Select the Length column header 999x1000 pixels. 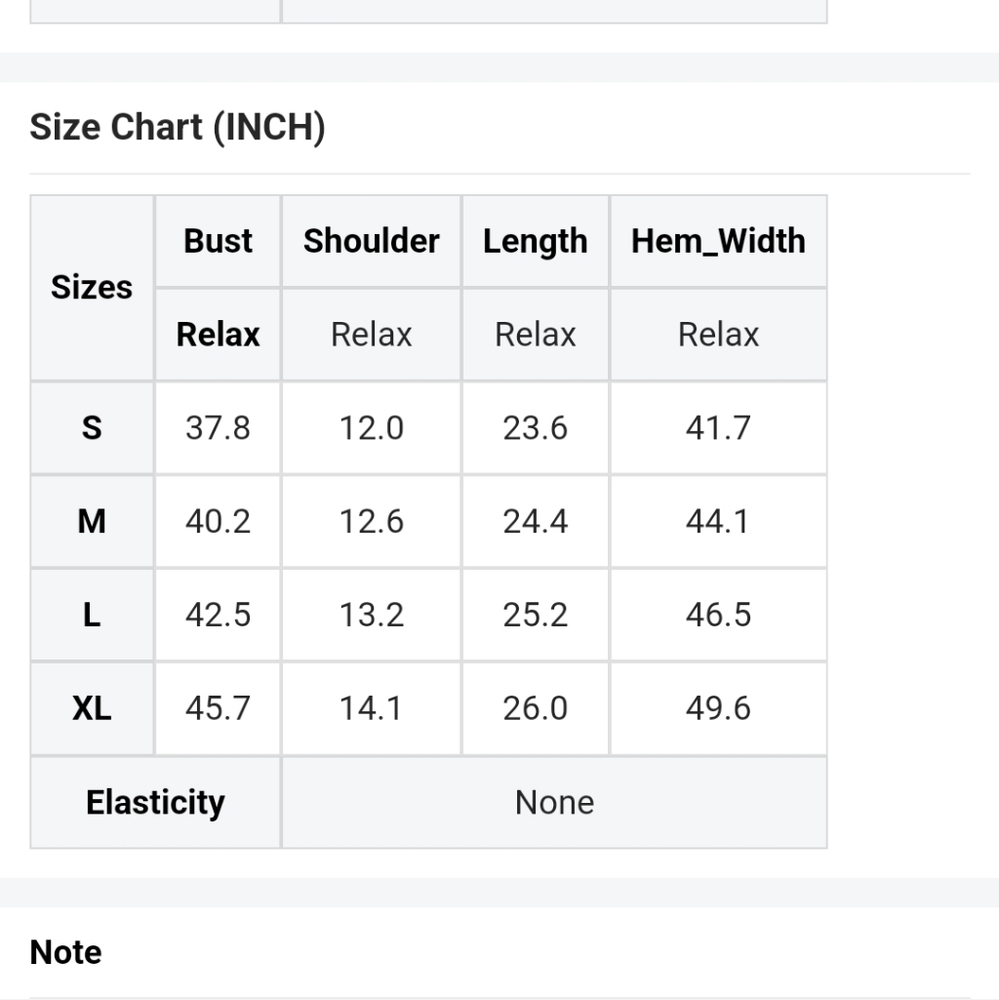(535, 241)
